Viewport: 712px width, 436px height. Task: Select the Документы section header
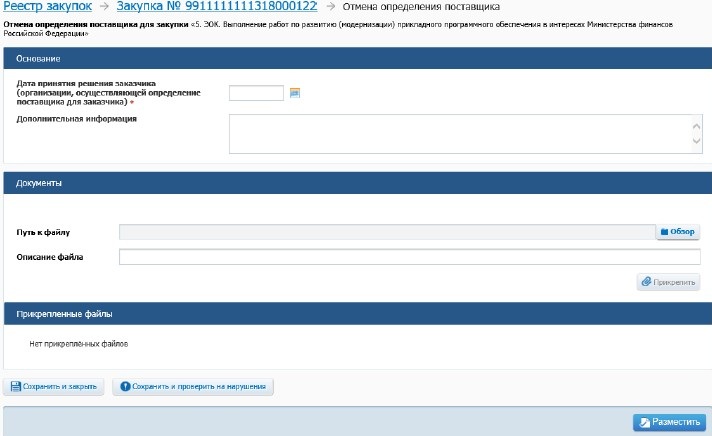pyautogui.click(x=40, y=183)
